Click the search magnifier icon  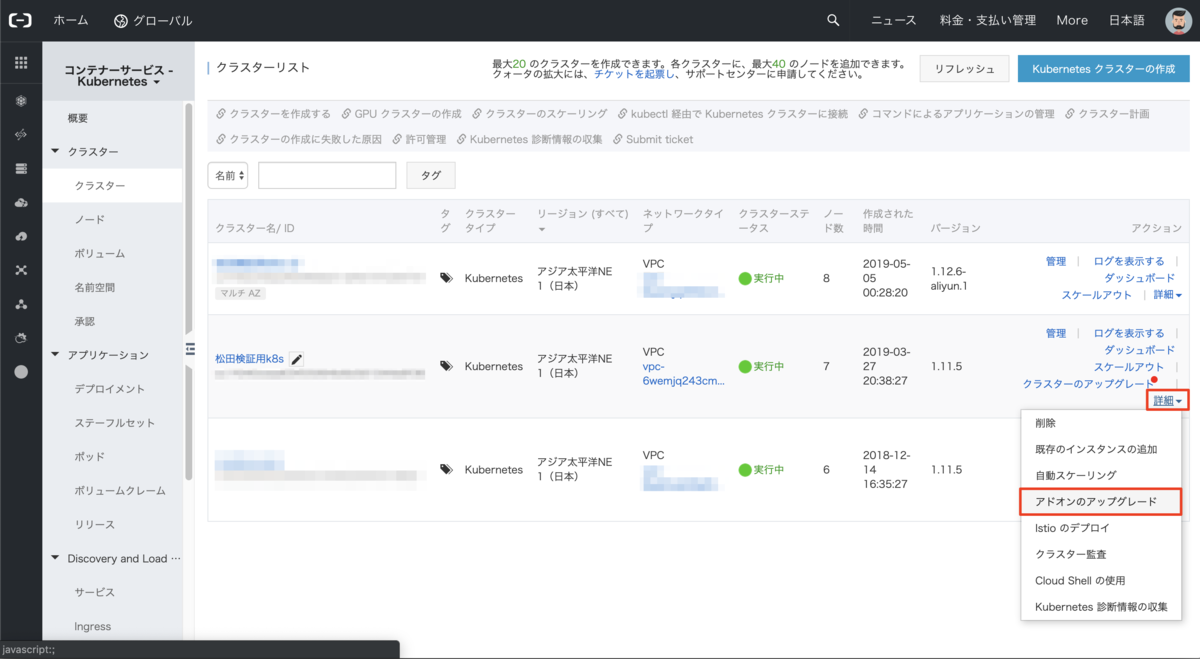point(834,20)
